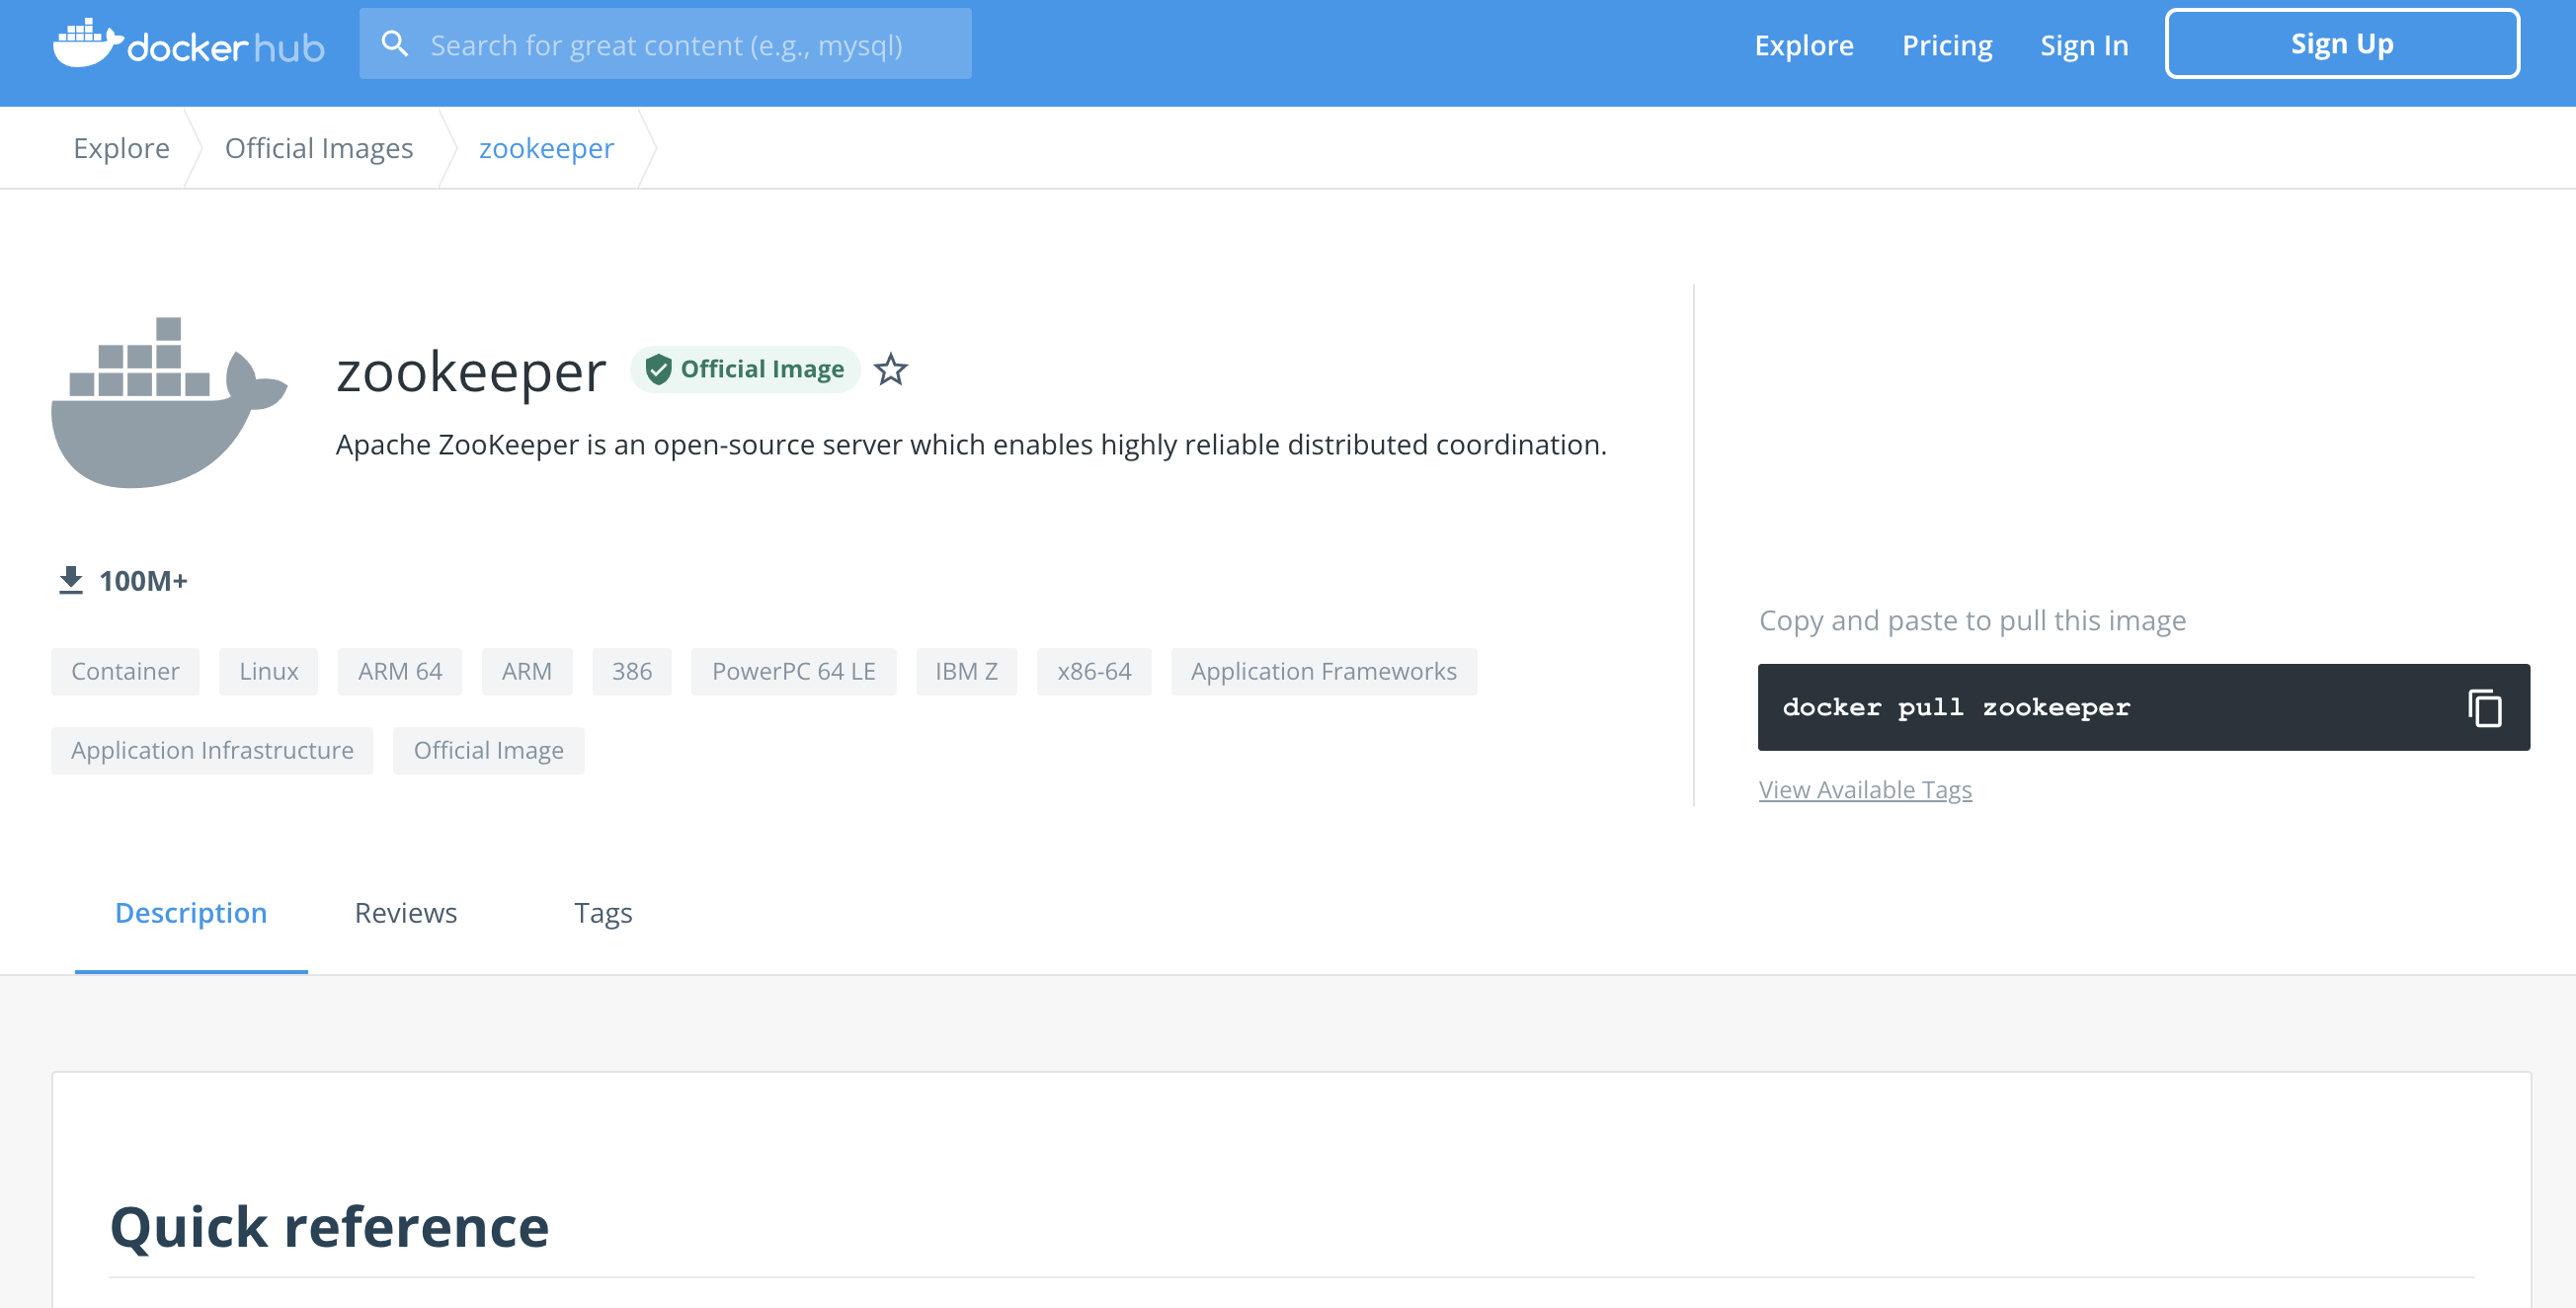Image resolution: width=2576 pixels, height=1308 pixels.
Task: Click the downloads arrow icon
Action: [x=70, y=581]
